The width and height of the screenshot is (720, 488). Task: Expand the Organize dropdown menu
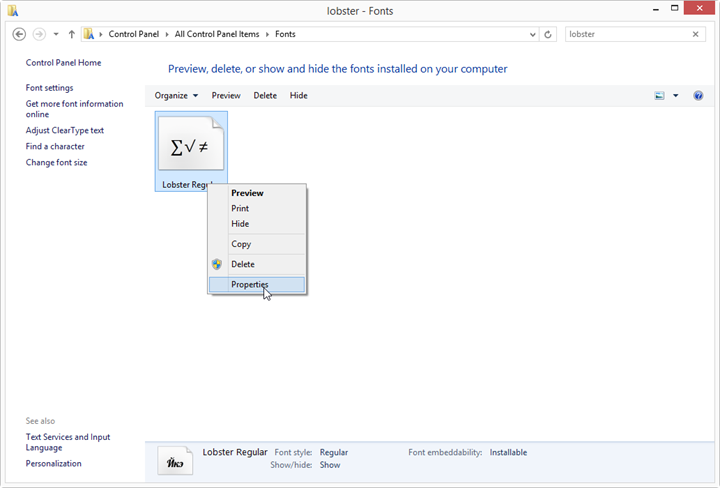click(x=176, y=96)
